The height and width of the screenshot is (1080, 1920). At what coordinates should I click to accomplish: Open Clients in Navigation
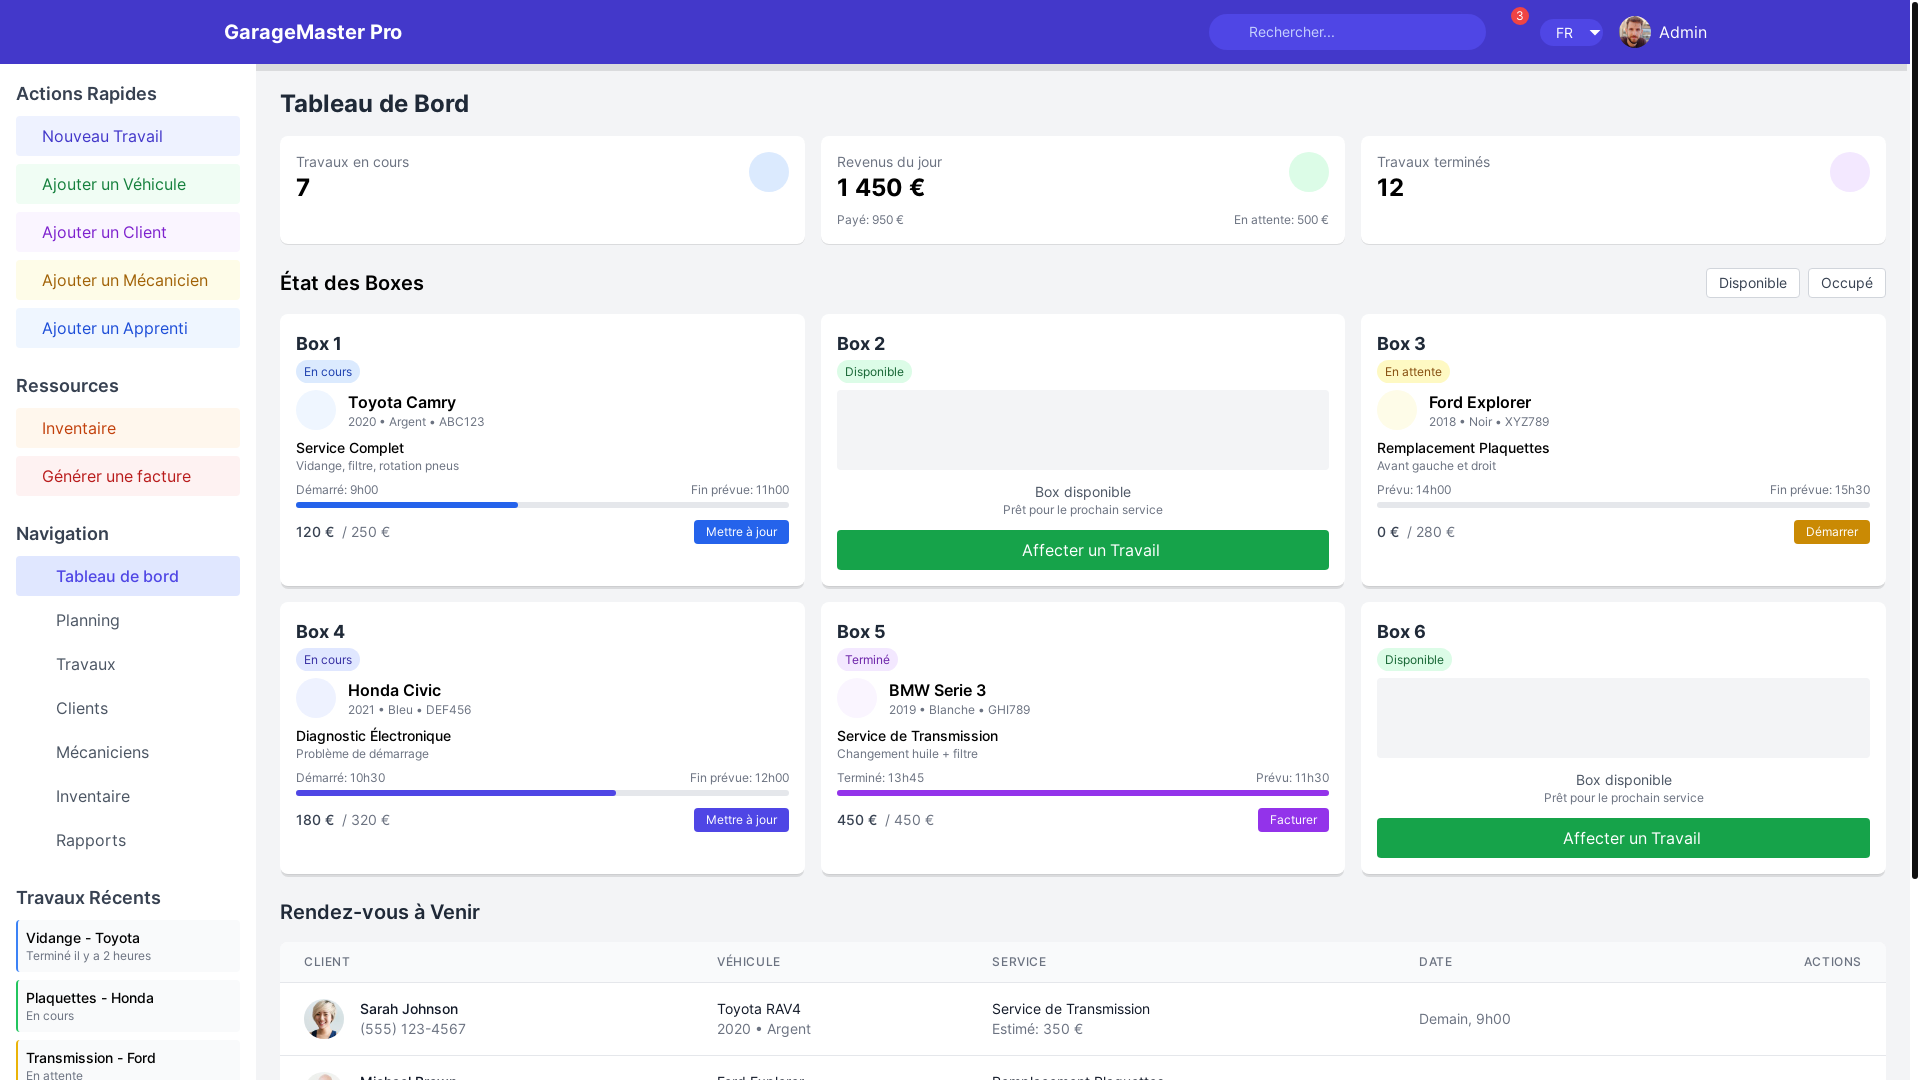(128, 708)
